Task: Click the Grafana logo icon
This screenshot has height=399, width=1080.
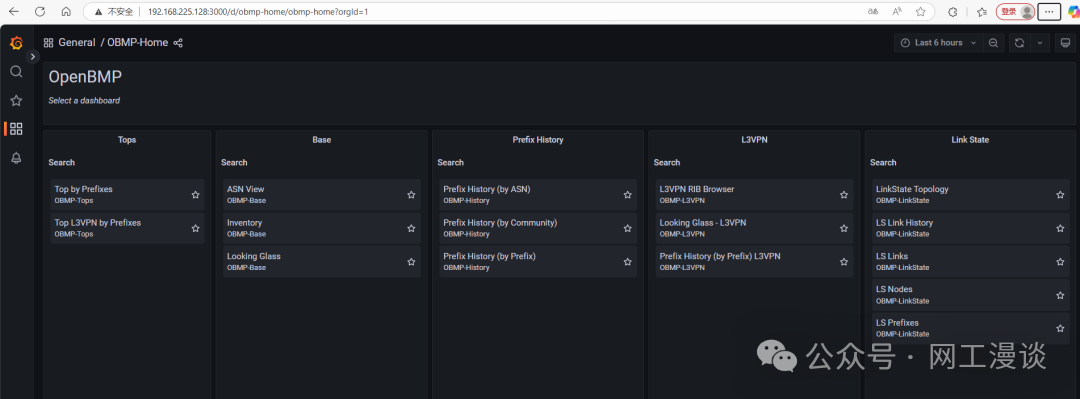Action: tap(17, 43)
